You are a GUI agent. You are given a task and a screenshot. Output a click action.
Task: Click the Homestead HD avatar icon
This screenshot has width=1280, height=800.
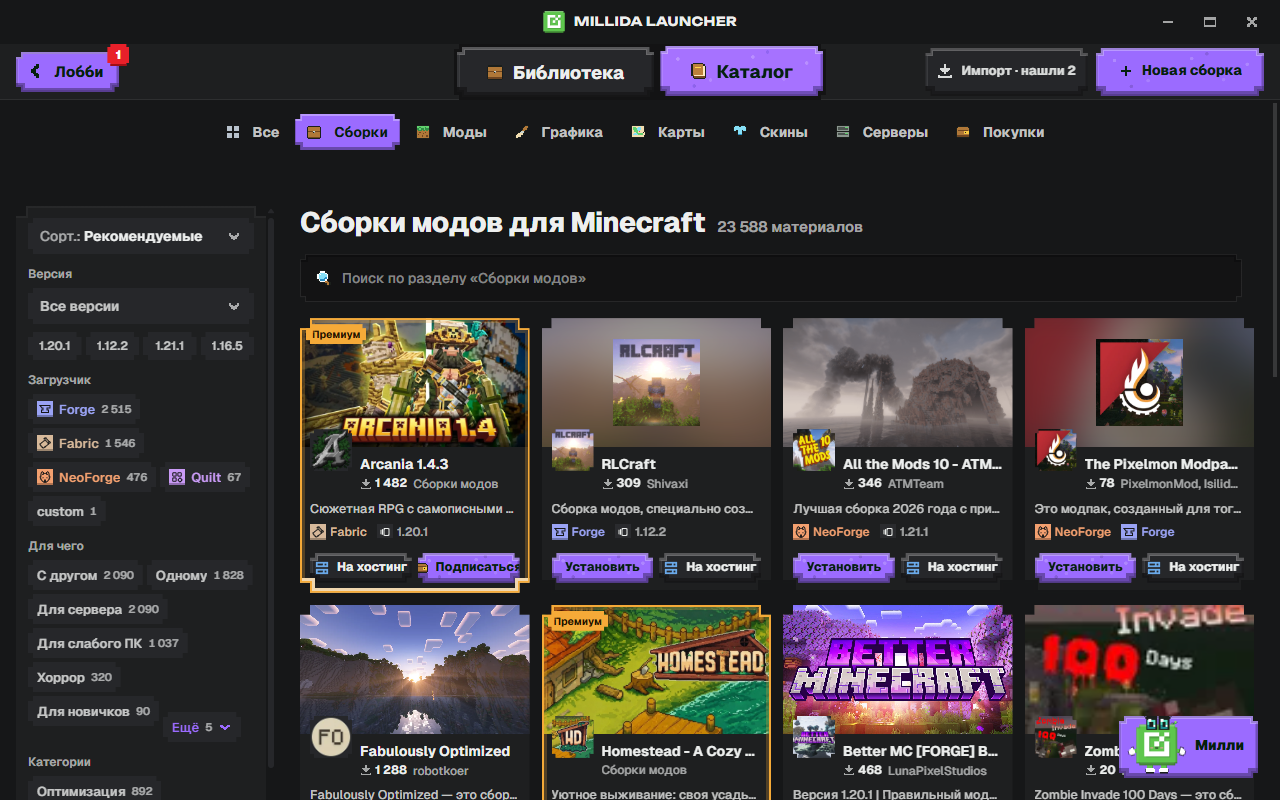[573, 738]
